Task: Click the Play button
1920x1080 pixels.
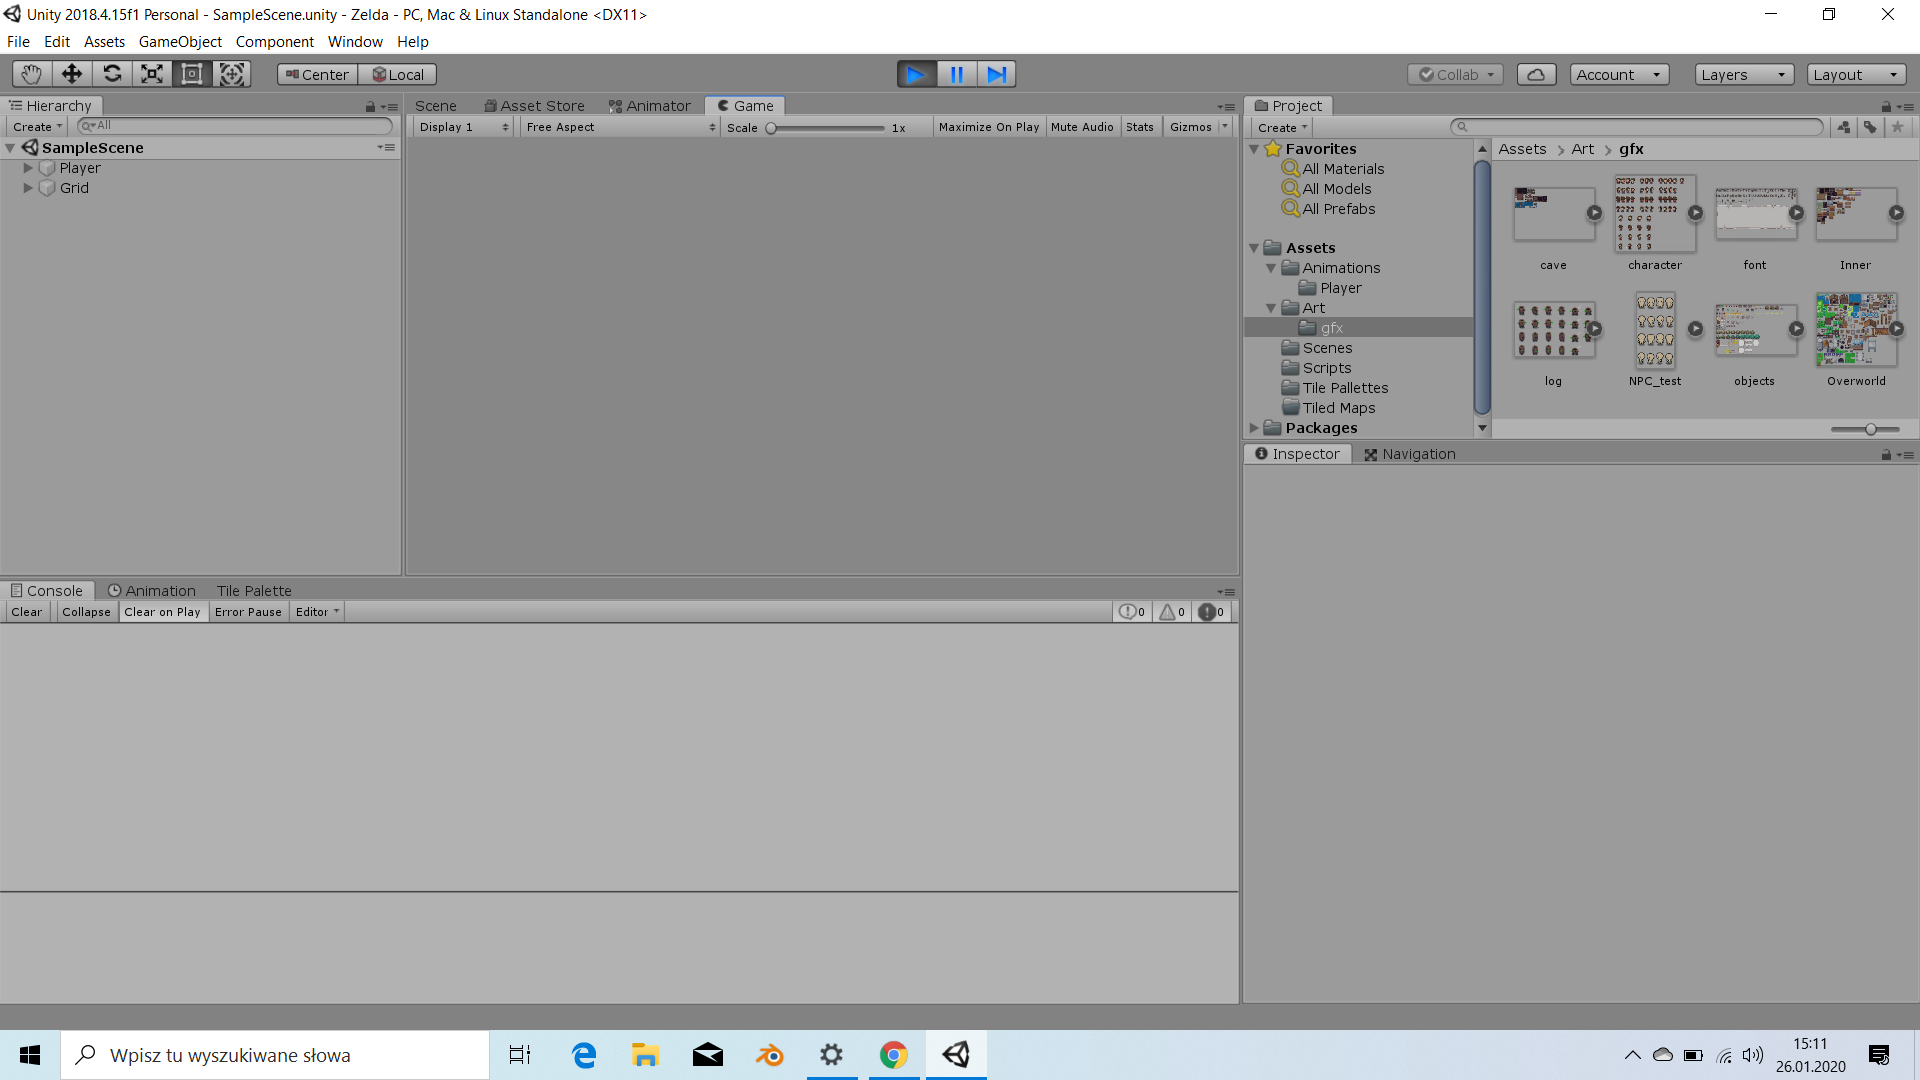Action: click(915, 74)
